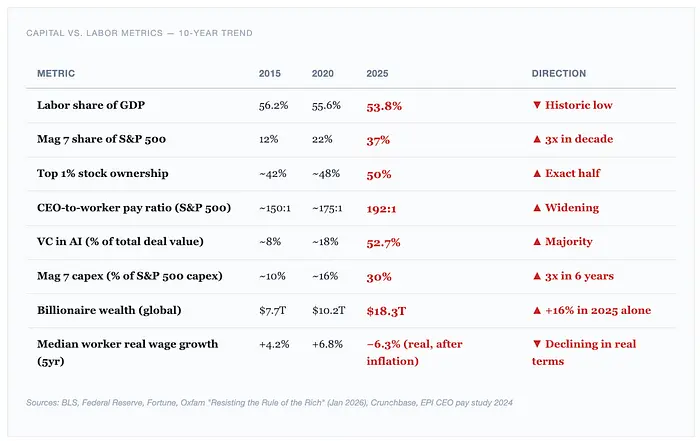Click the up triangle beside +16% in 2025 alone
This screenshot has height=441, width=700.
[536, 310]
